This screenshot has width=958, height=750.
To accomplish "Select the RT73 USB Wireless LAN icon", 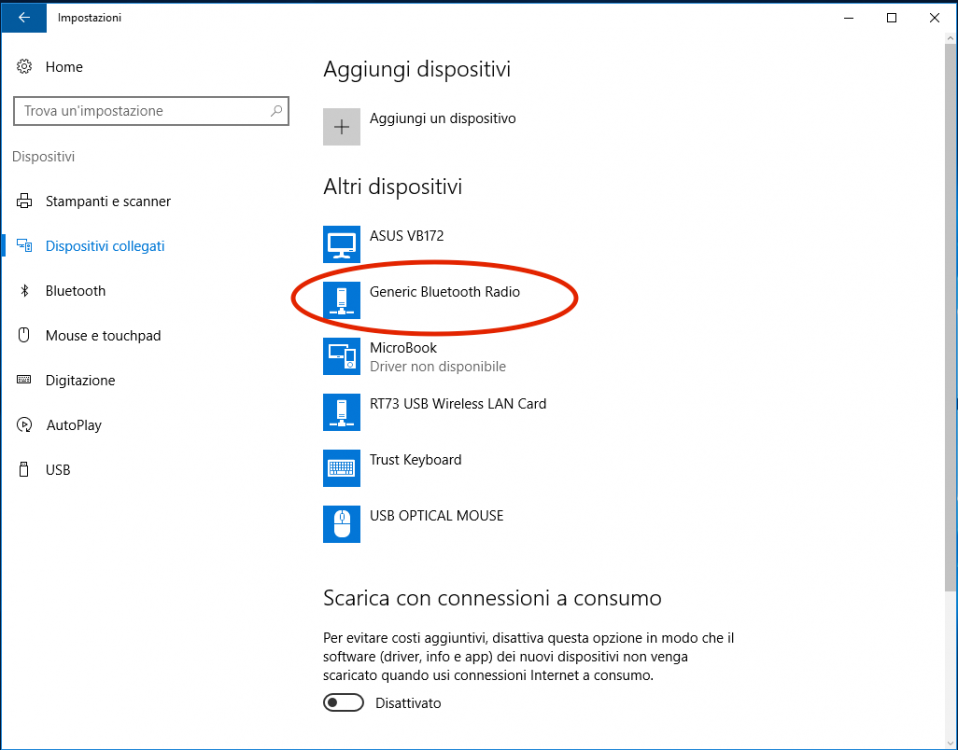I will point(342,412).
